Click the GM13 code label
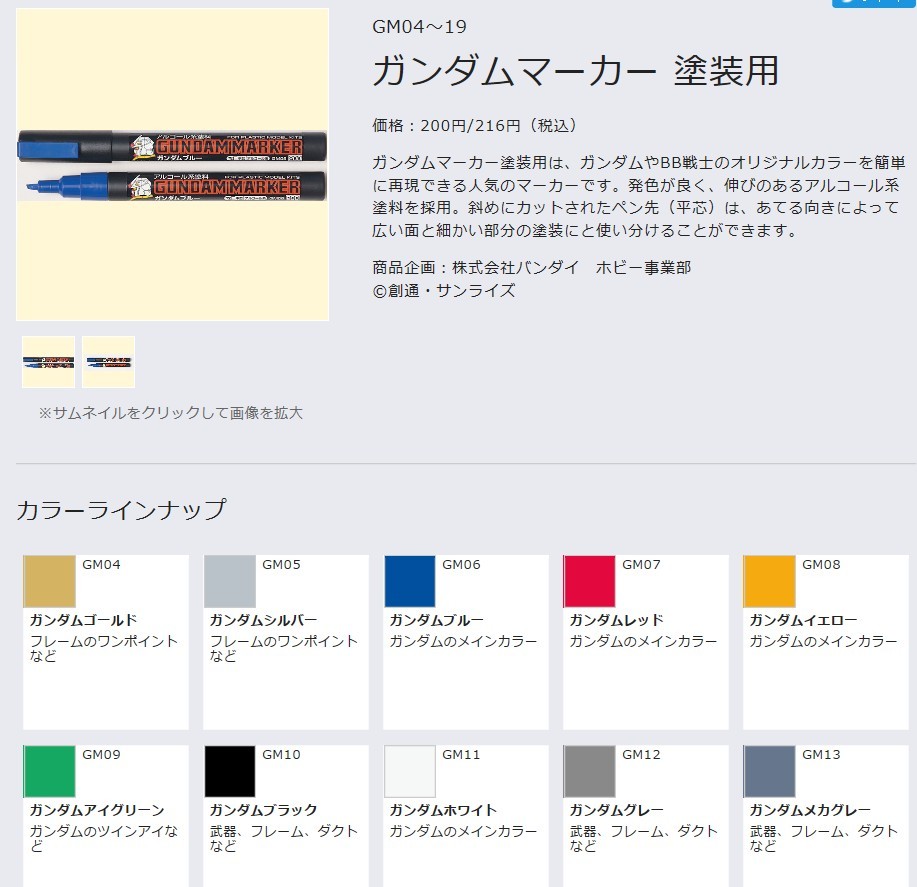This screenshot has height=887, width=917. pos(821,755)
